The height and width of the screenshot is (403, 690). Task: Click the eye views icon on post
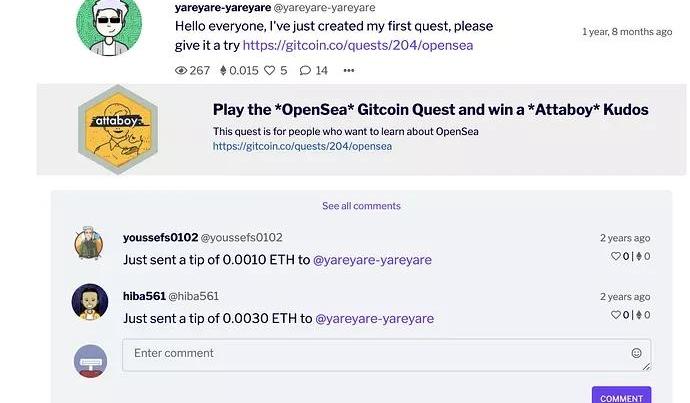181,71
